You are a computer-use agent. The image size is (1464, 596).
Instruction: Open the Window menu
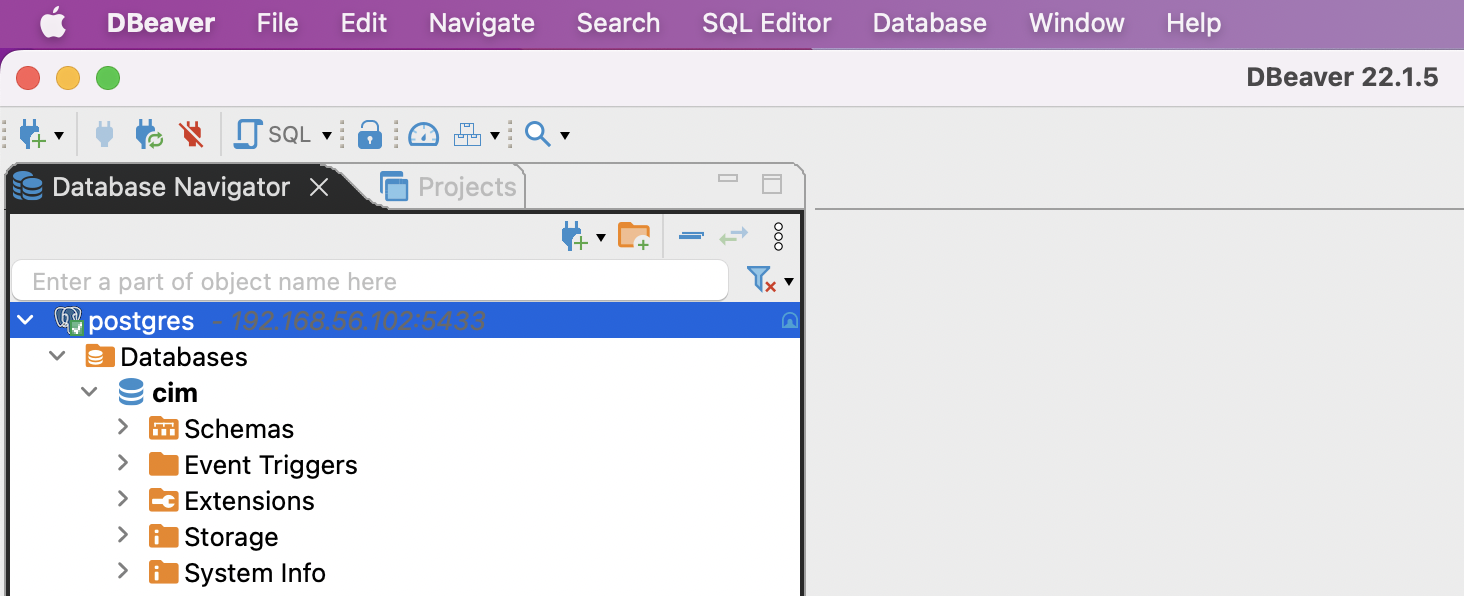pyautogui.click(x=1077, y=23)
